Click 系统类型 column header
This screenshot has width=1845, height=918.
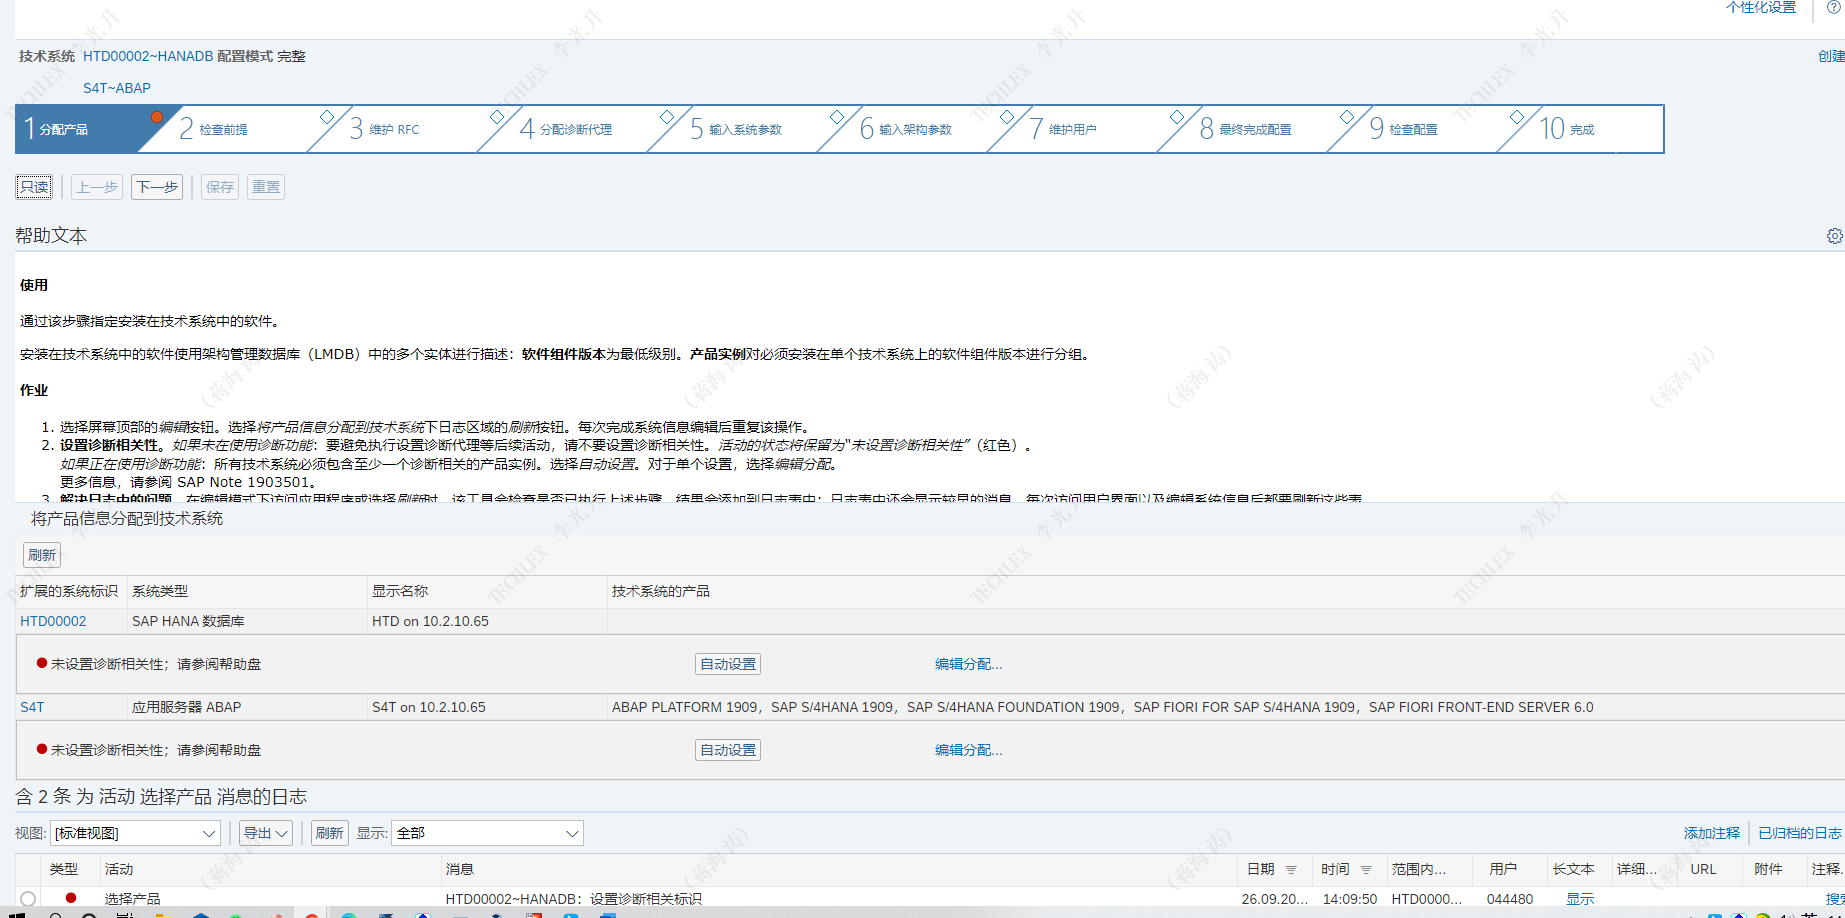160,591
